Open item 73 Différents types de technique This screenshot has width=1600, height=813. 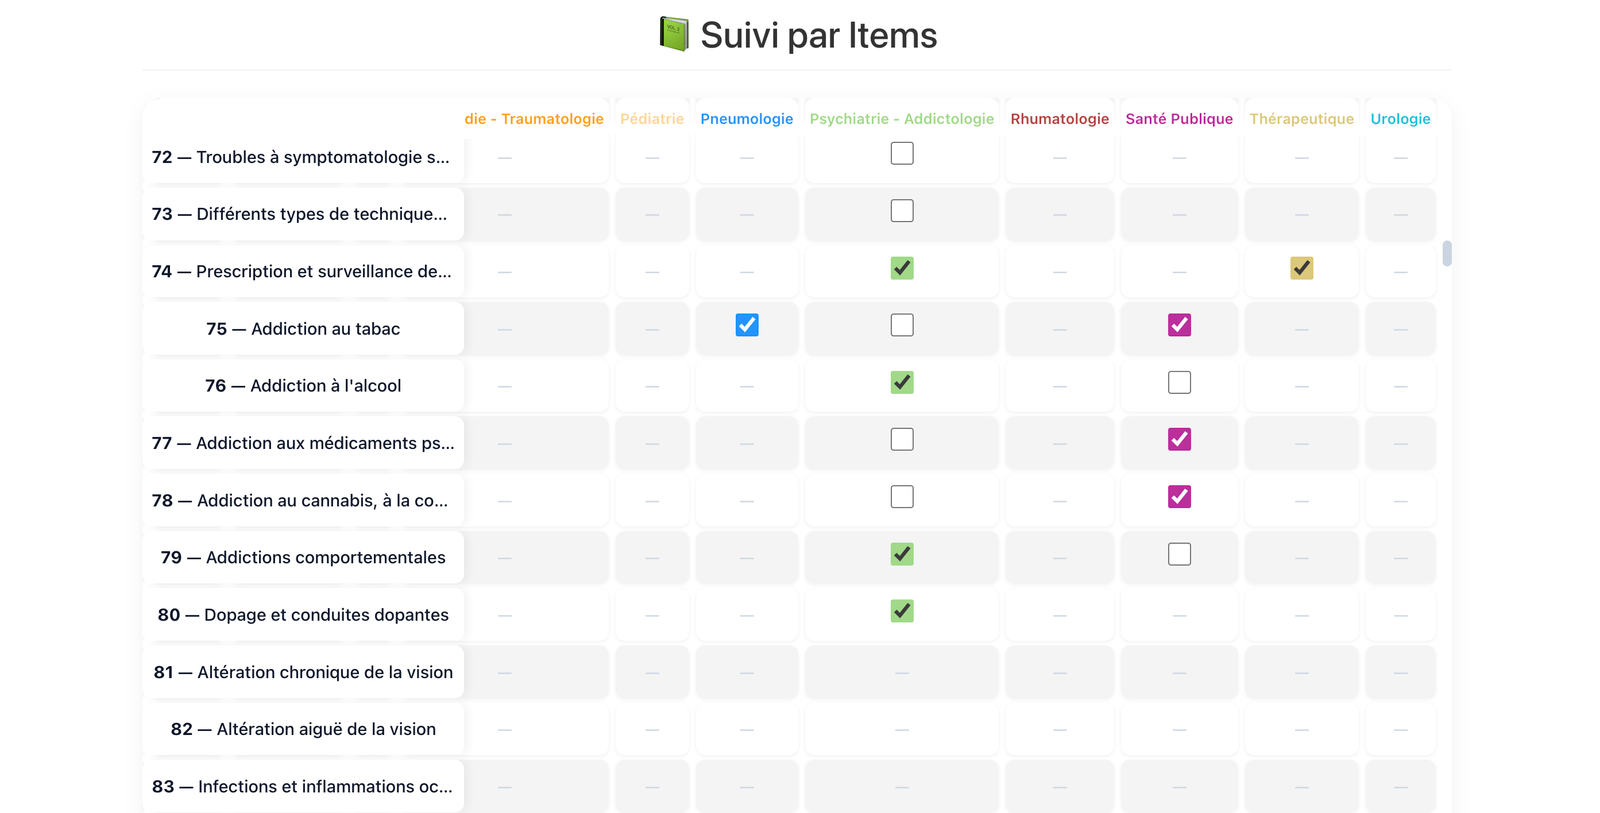pyautogui.click(x=301, y=214)
